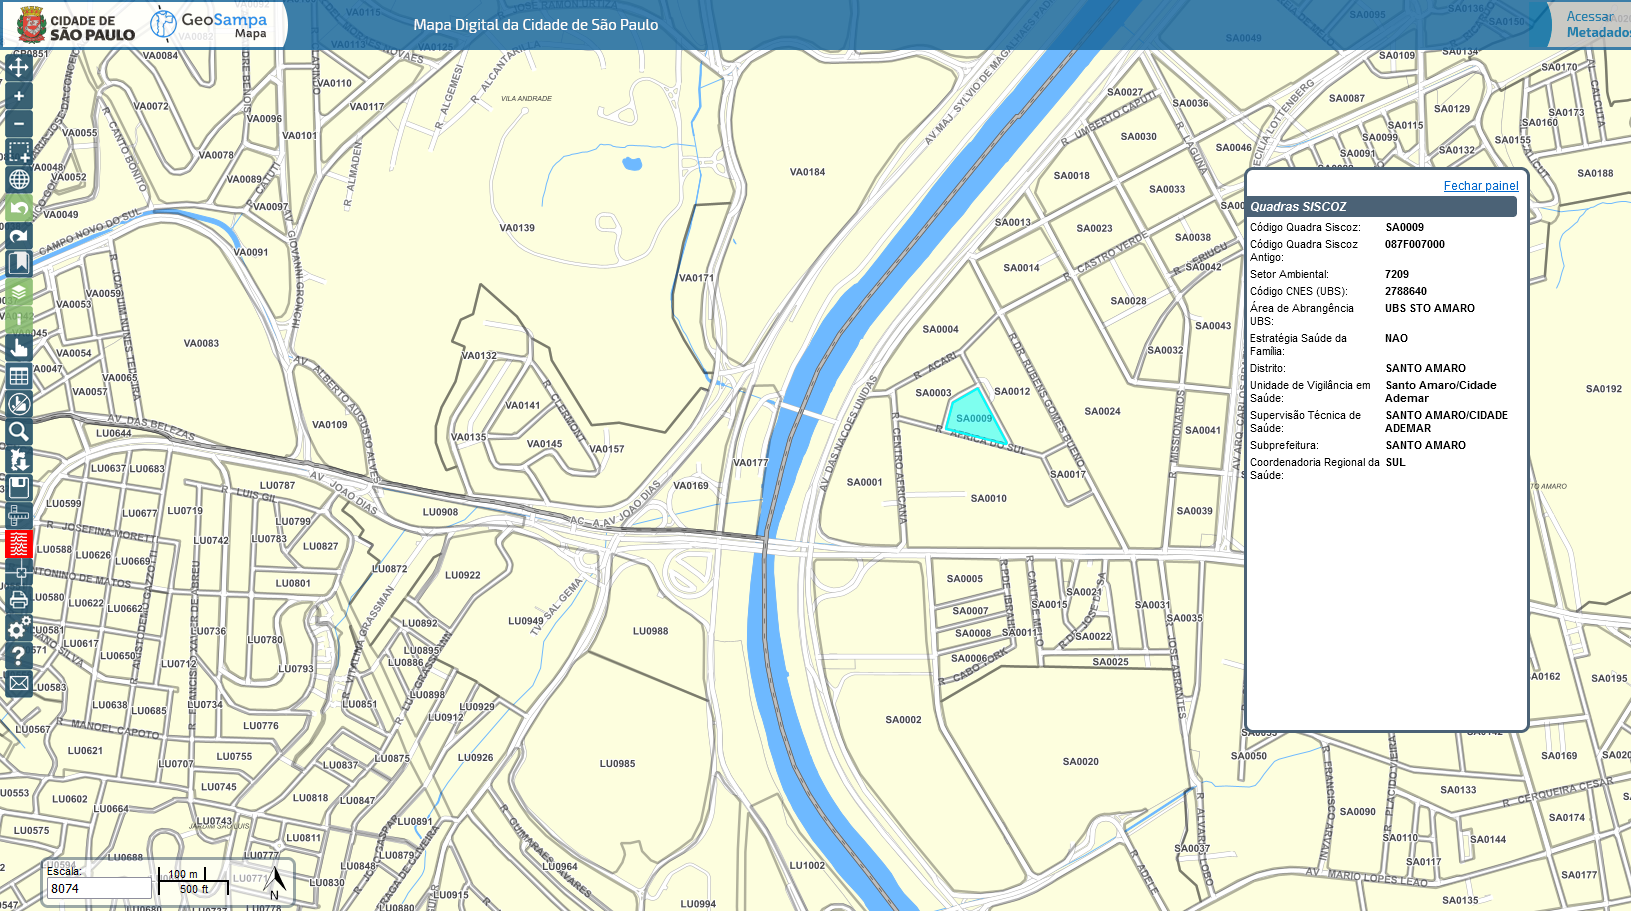Open the bookmarks tool
This screenshot has height=911, width=1631.
click(x=19, y=263)
